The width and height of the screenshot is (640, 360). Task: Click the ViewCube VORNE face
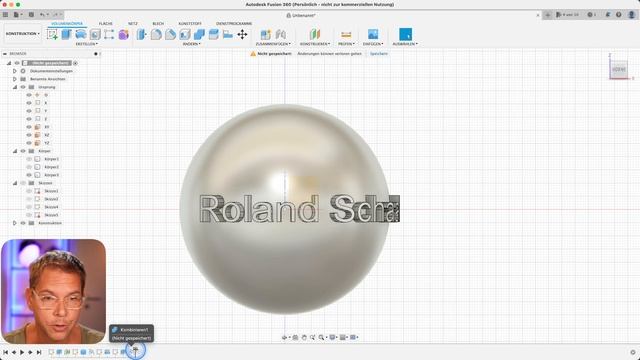tap(619, 69)
